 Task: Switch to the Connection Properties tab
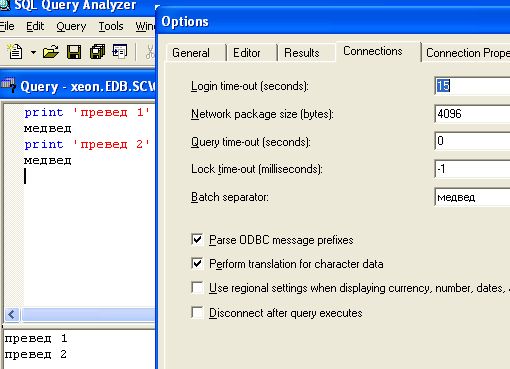pos(467,53)
